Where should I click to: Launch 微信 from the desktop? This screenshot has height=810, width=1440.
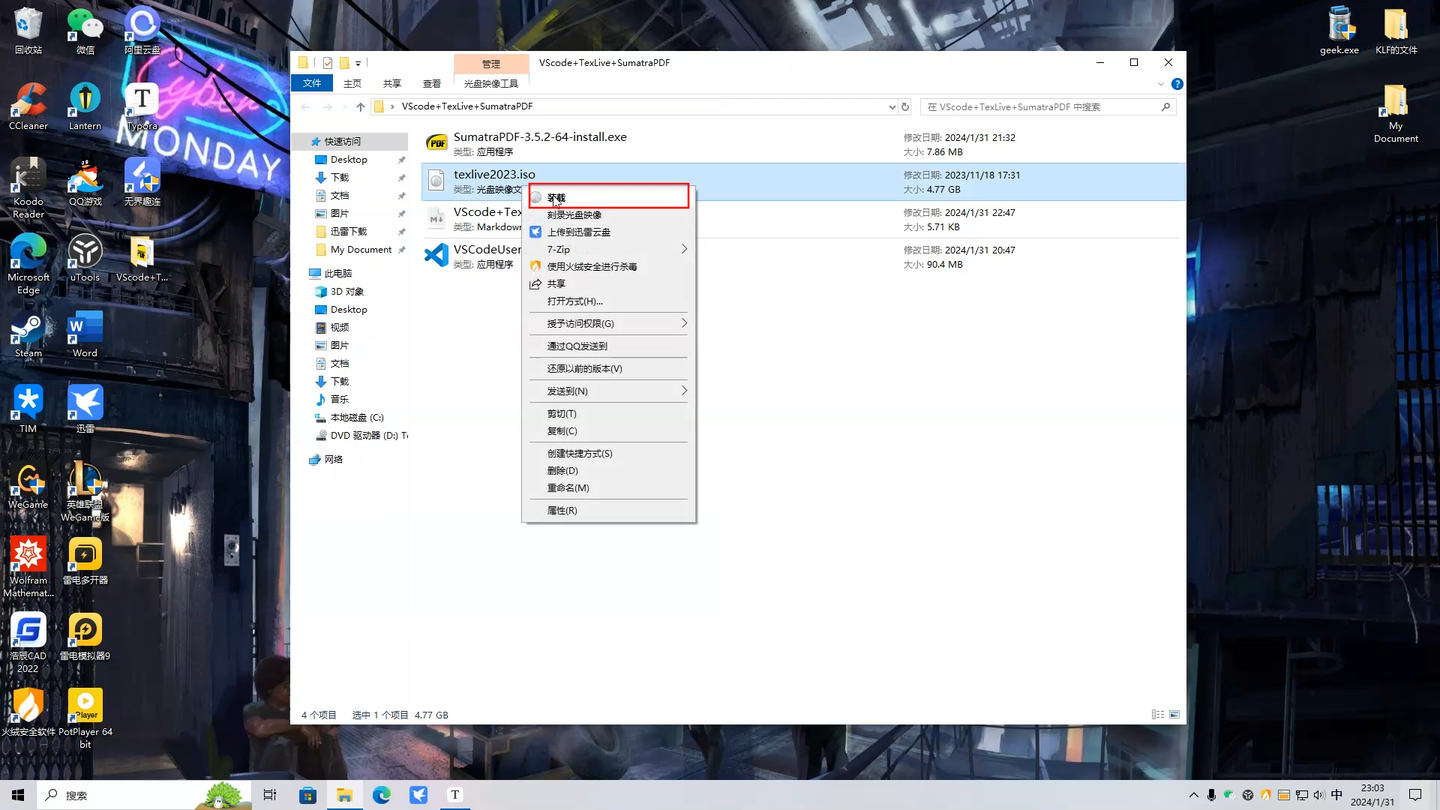85,30
